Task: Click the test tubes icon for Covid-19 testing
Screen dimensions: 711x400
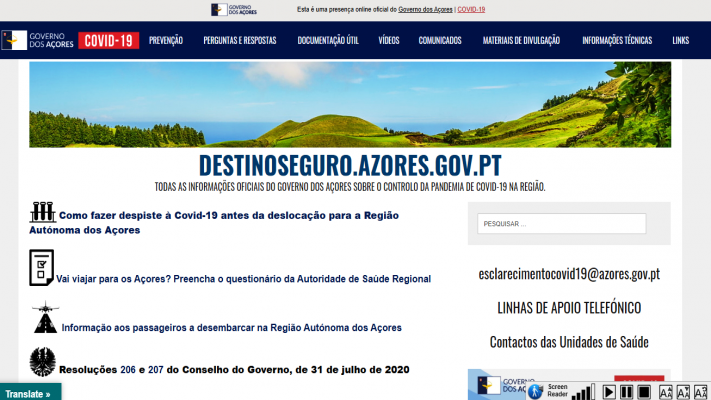Action: point(42,212)
